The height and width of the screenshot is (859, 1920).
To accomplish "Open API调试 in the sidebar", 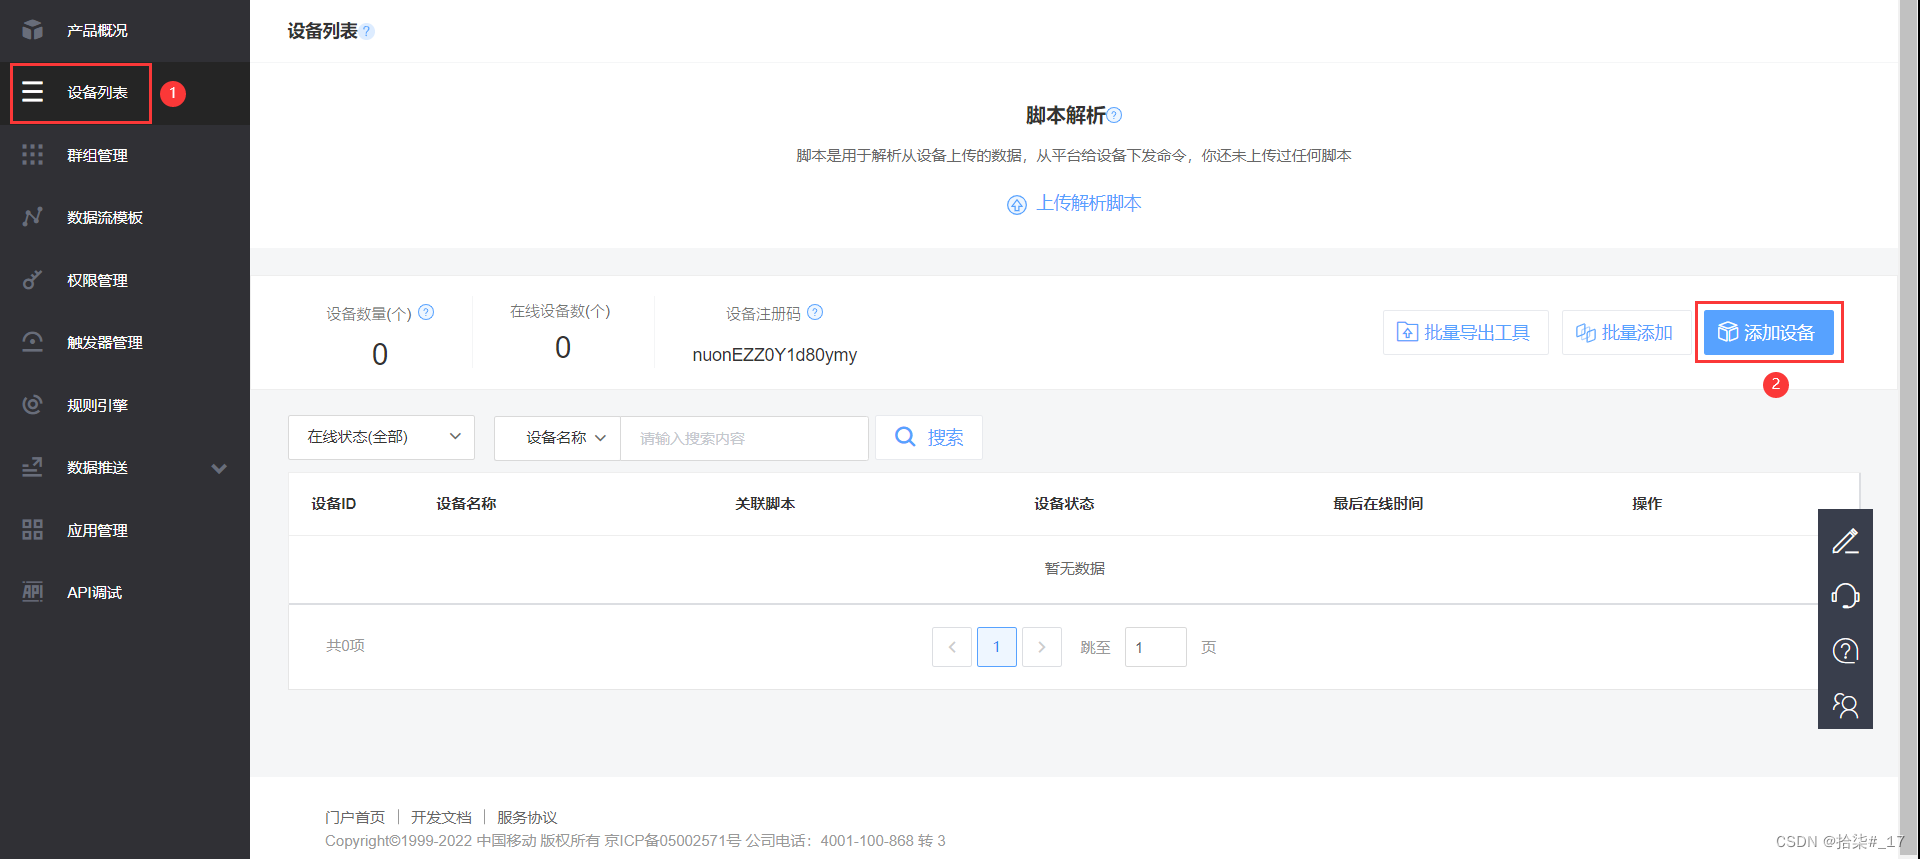I will [94, 593].
